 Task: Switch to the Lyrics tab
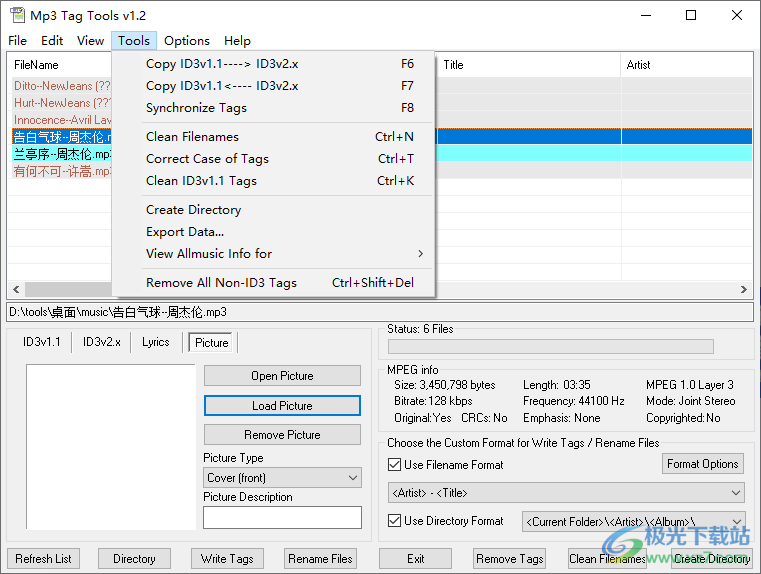[x=156, y=342]
